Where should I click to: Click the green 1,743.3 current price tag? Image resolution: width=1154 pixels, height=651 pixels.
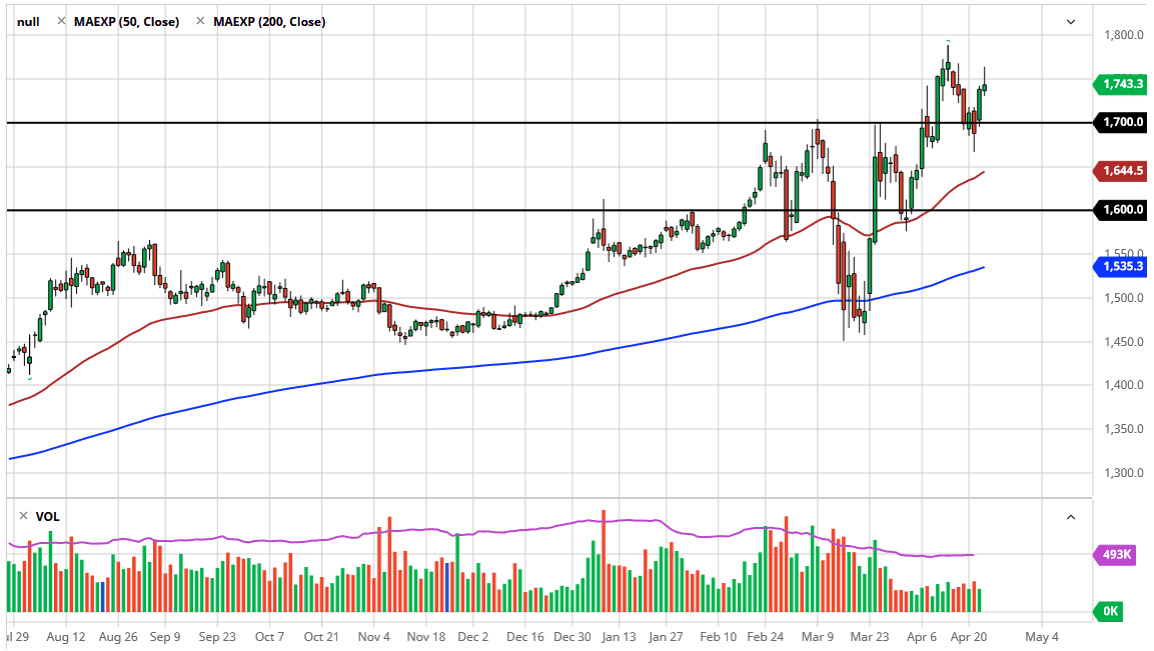[1122, 85]
